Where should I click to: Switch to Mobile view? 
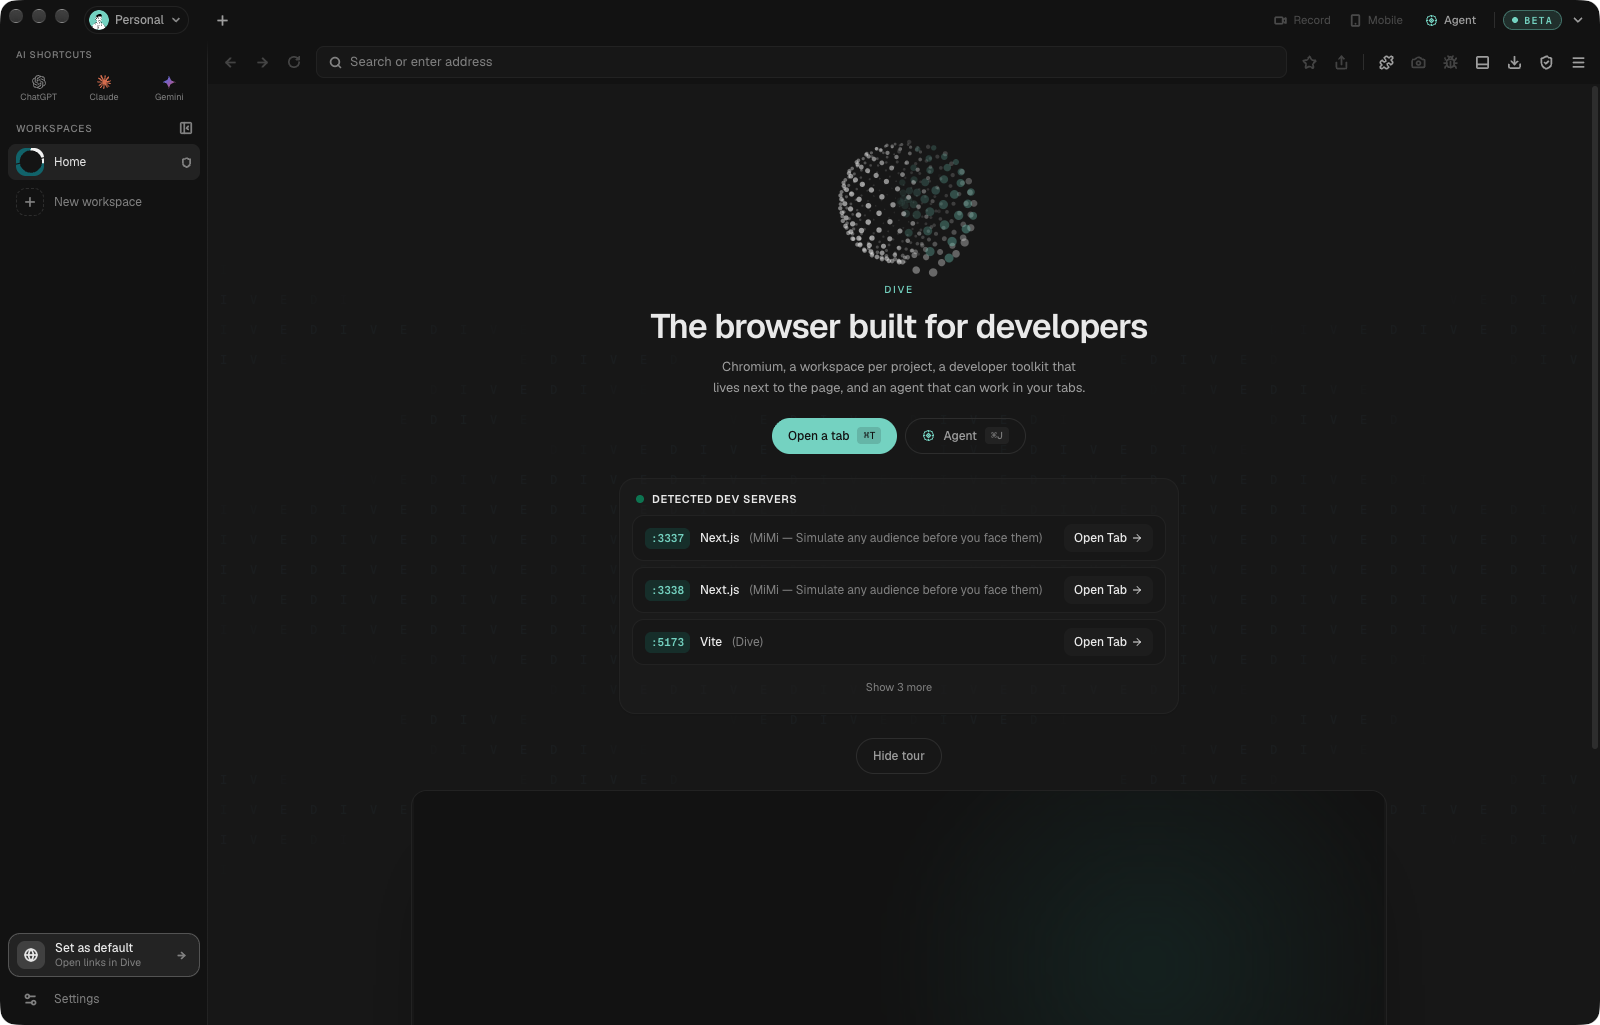[1376, 20]
